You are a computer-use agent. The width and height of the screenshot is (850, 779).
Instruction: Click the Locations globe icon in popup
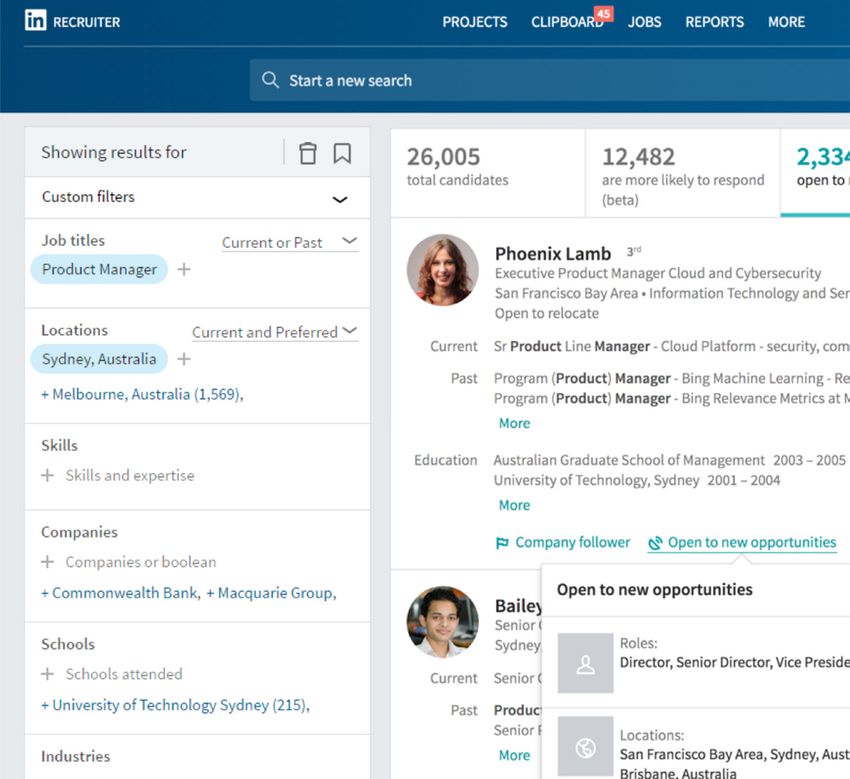[x=585, y=747]
